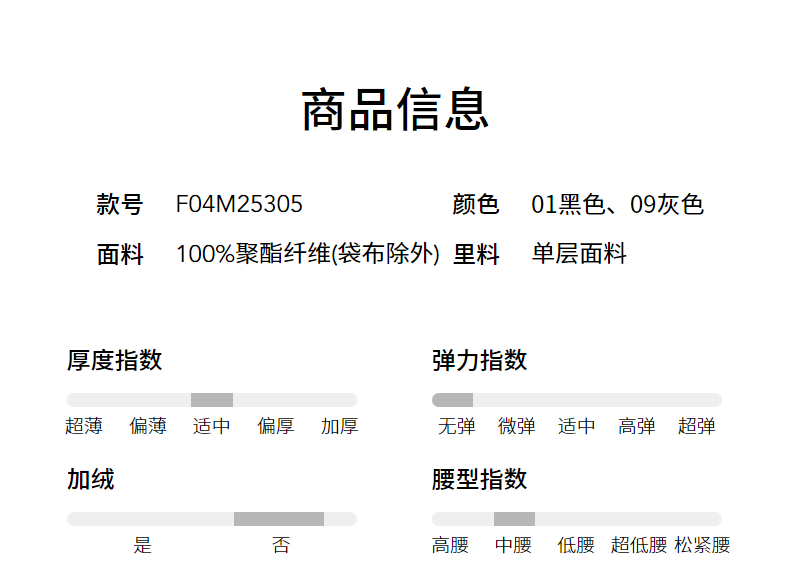Pick 加厚 under 厚度指数
This screenshot has height=562, width=790.
point(339,426)
